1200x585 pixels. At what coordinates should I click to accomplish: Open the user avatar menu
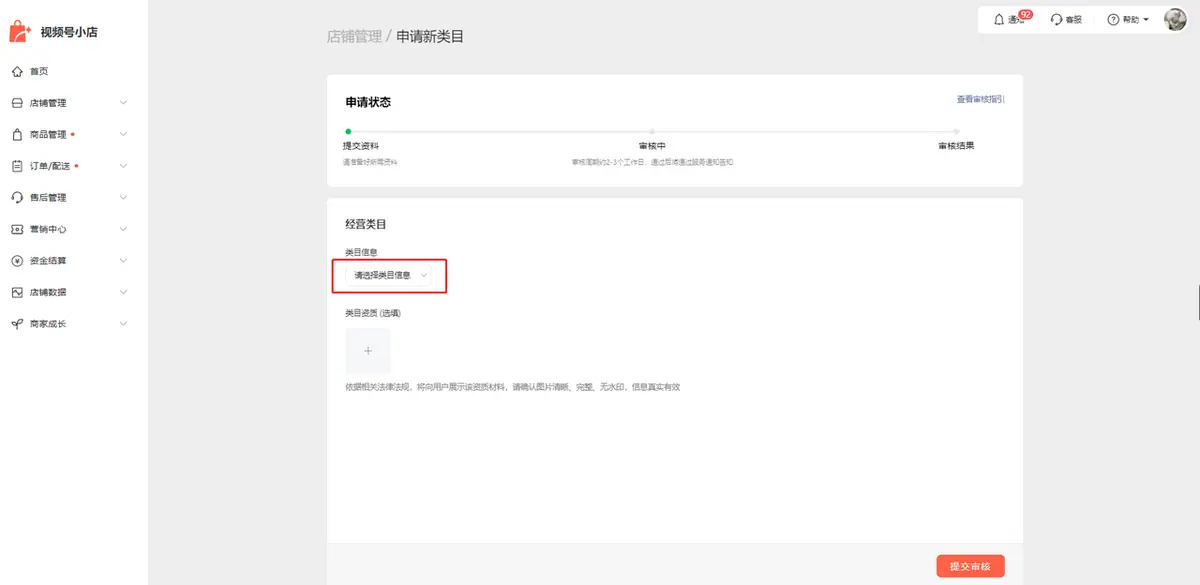(1175, 19)
